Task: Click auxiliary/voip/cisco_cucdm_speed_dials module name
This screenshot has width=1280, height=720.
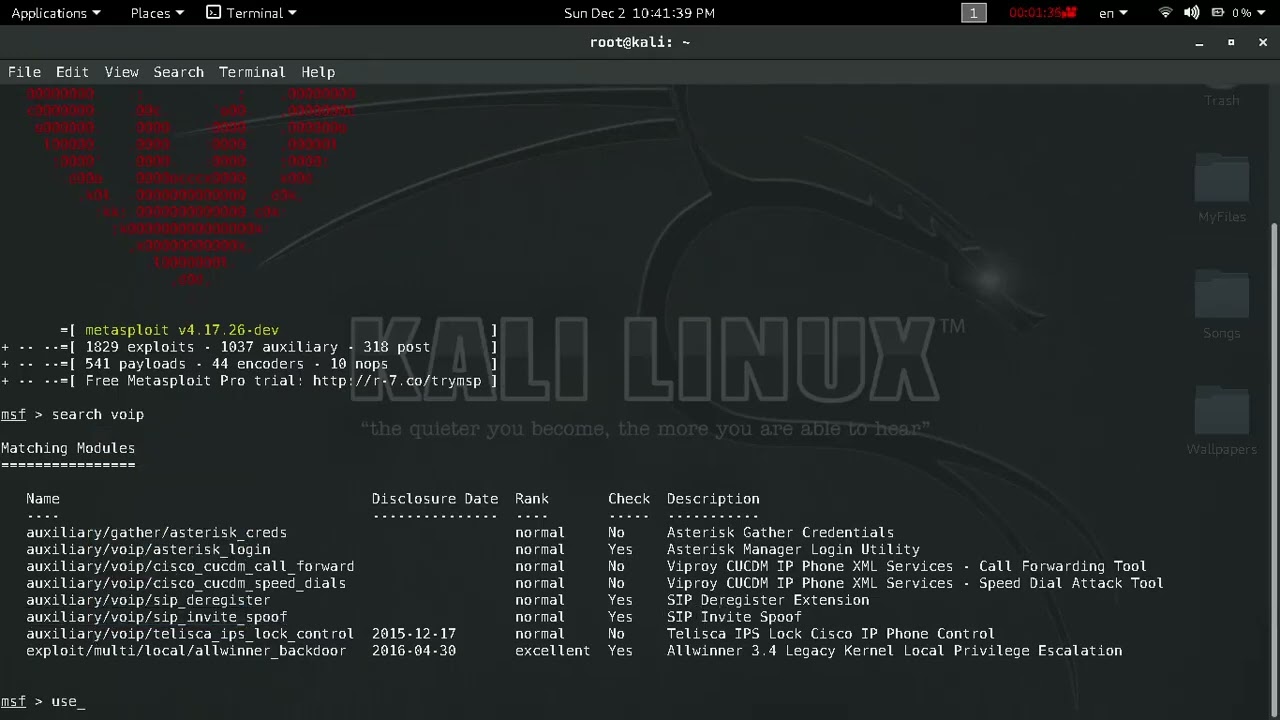Action: pyautogui.click(x=186, y=584)
